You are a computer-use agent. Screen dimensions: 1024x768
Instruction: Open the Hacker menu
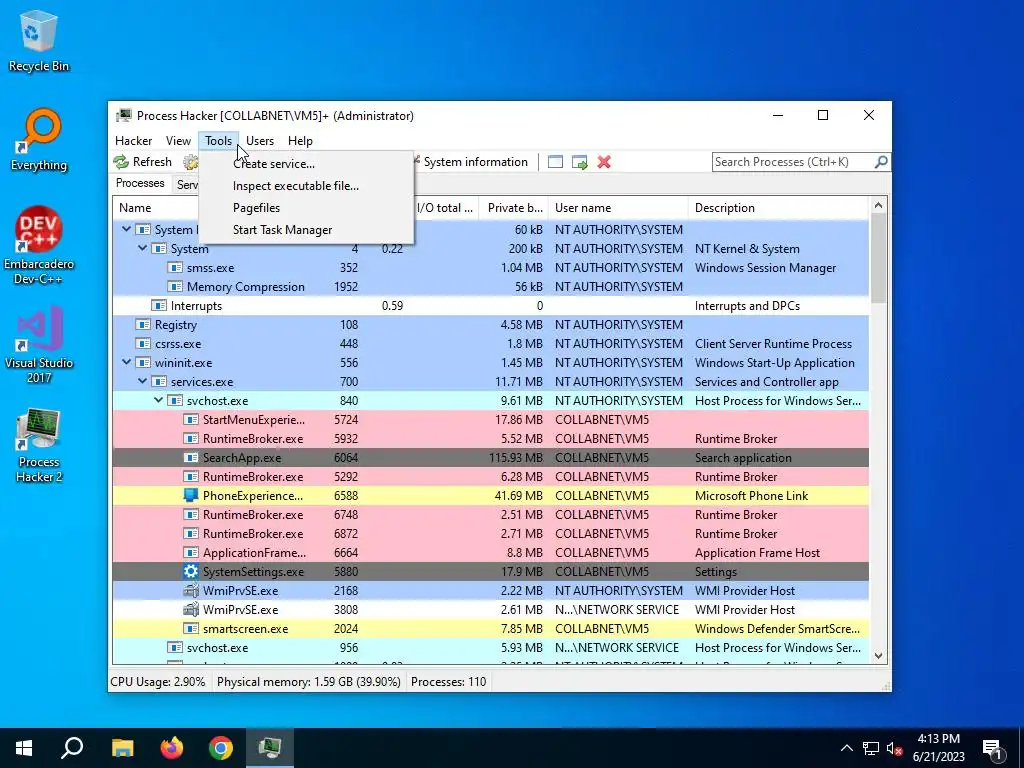click(x=133, y=140)
